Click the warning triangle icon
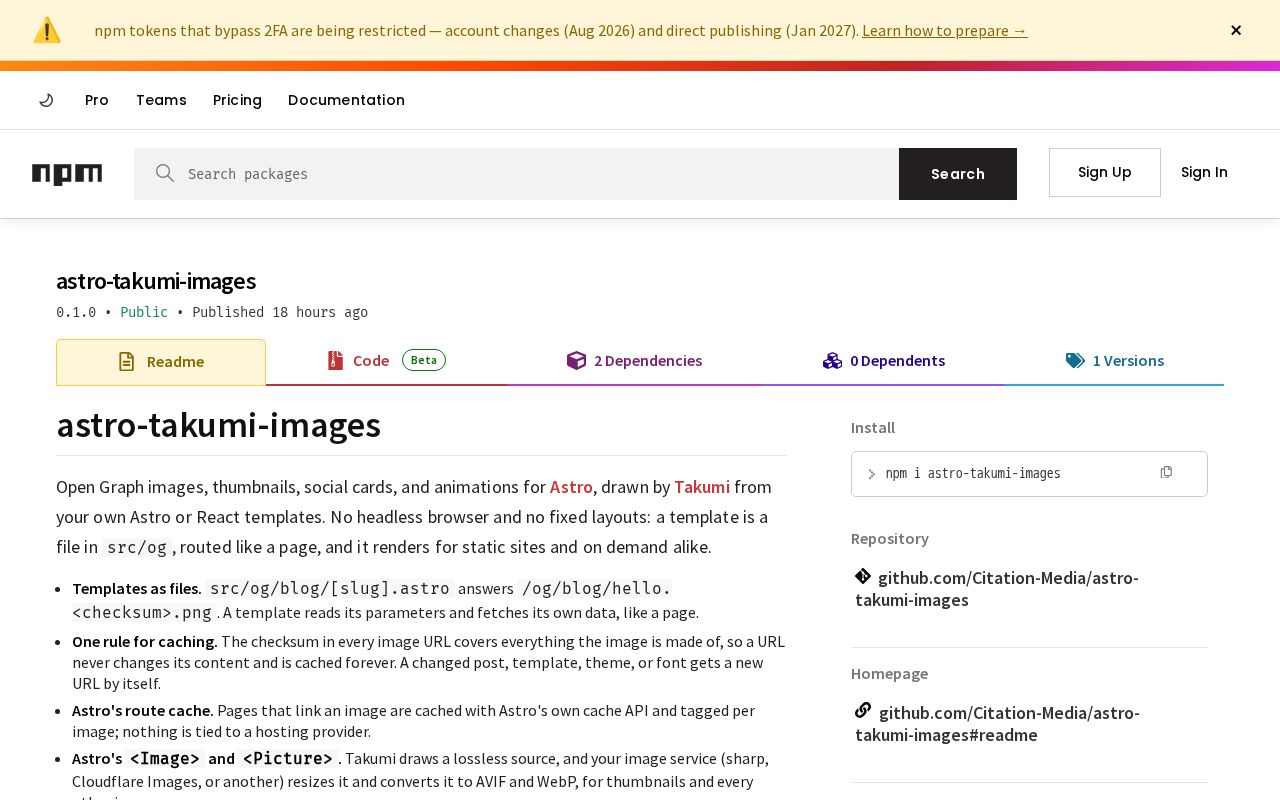The height and width of the screenshot is (800, 1280). tap(47, 30)
